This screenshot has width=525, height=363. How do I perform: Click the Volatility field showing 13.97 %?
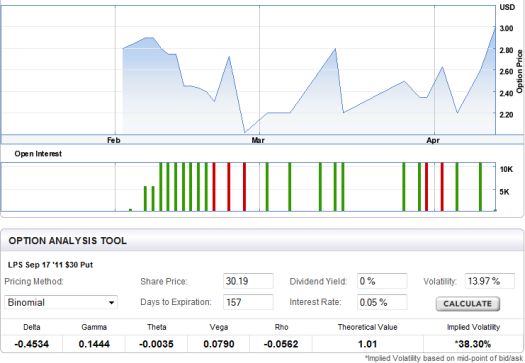point(490,281)
